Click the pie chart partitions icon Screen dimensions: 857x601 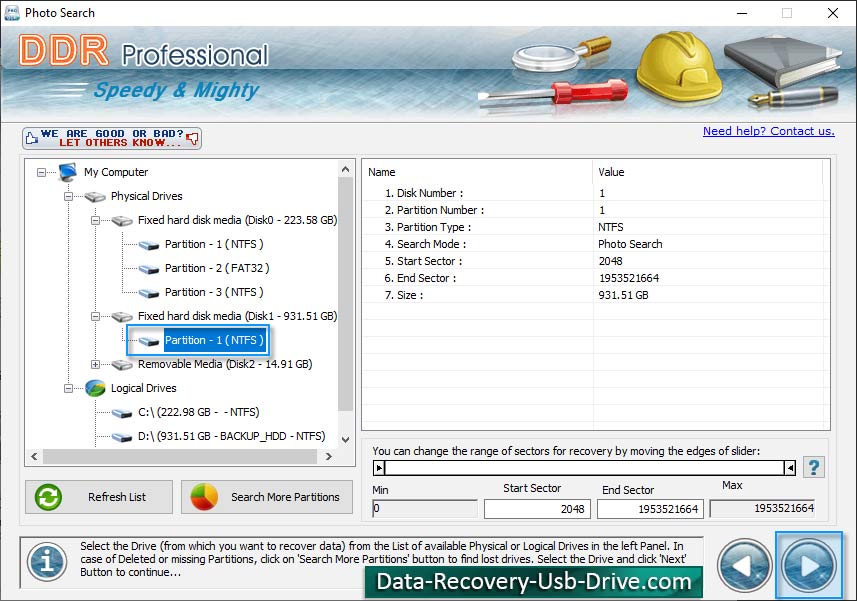pos(204,497)
